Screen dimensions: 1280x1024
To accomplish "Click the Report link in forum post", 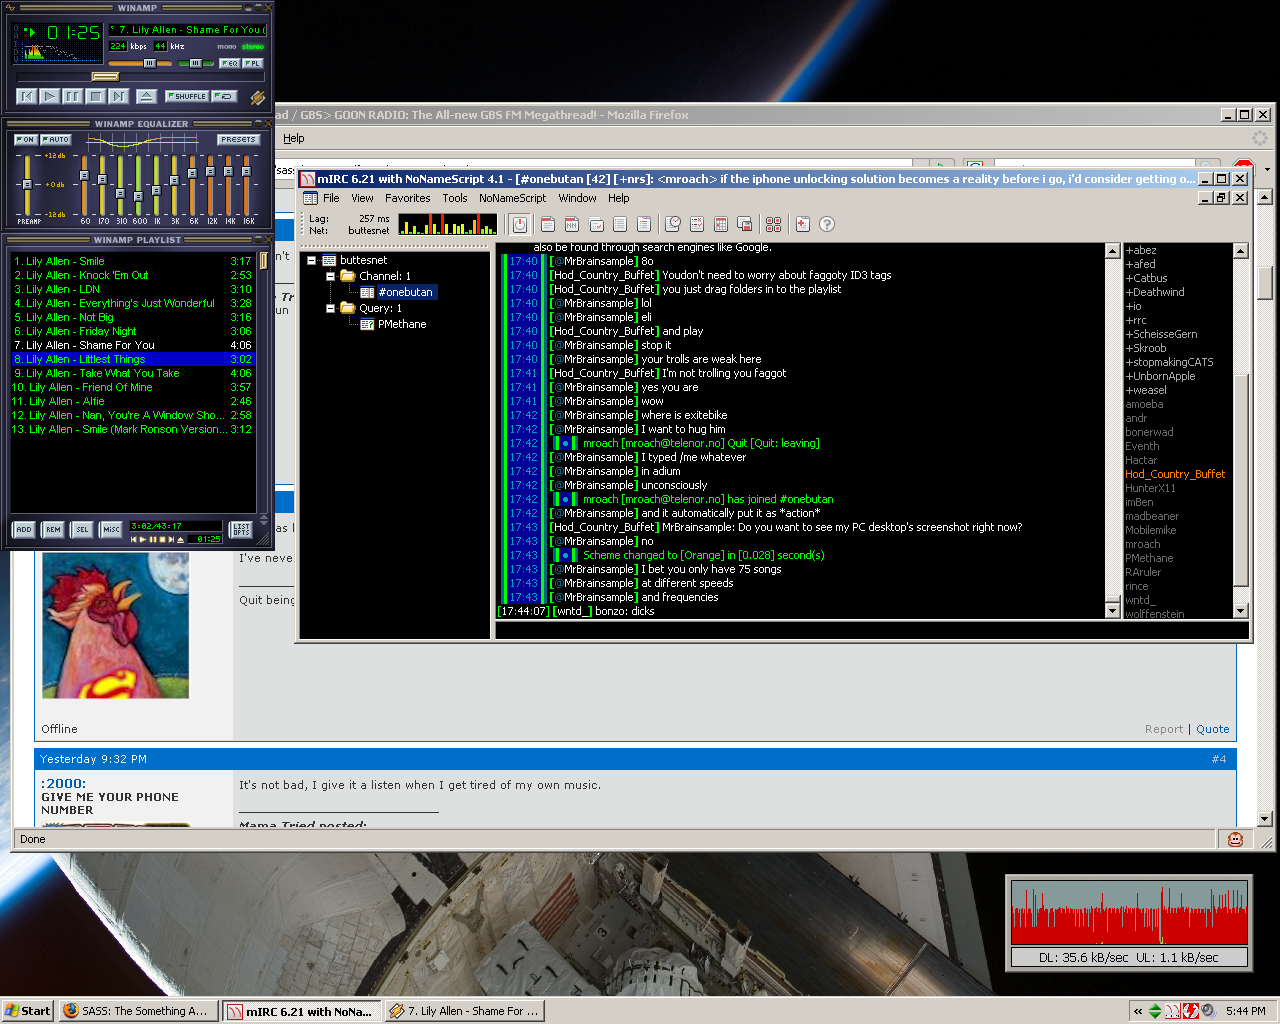I will click(1164, 729).
